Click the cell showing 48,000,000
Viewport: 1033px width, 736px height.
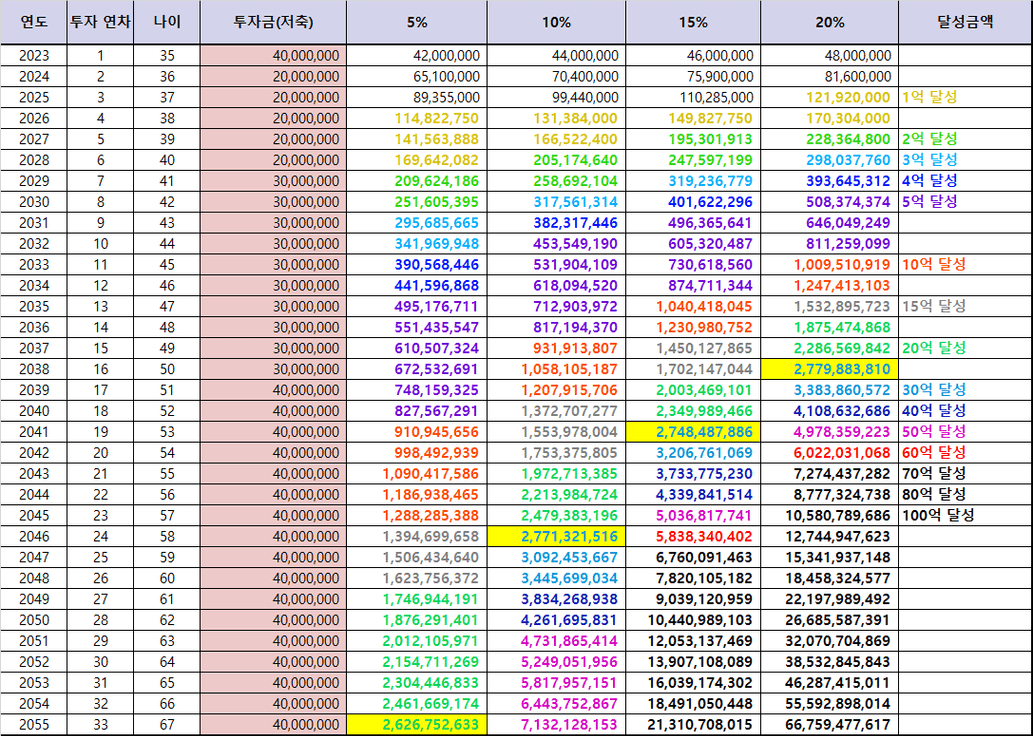tap(829, 55)
